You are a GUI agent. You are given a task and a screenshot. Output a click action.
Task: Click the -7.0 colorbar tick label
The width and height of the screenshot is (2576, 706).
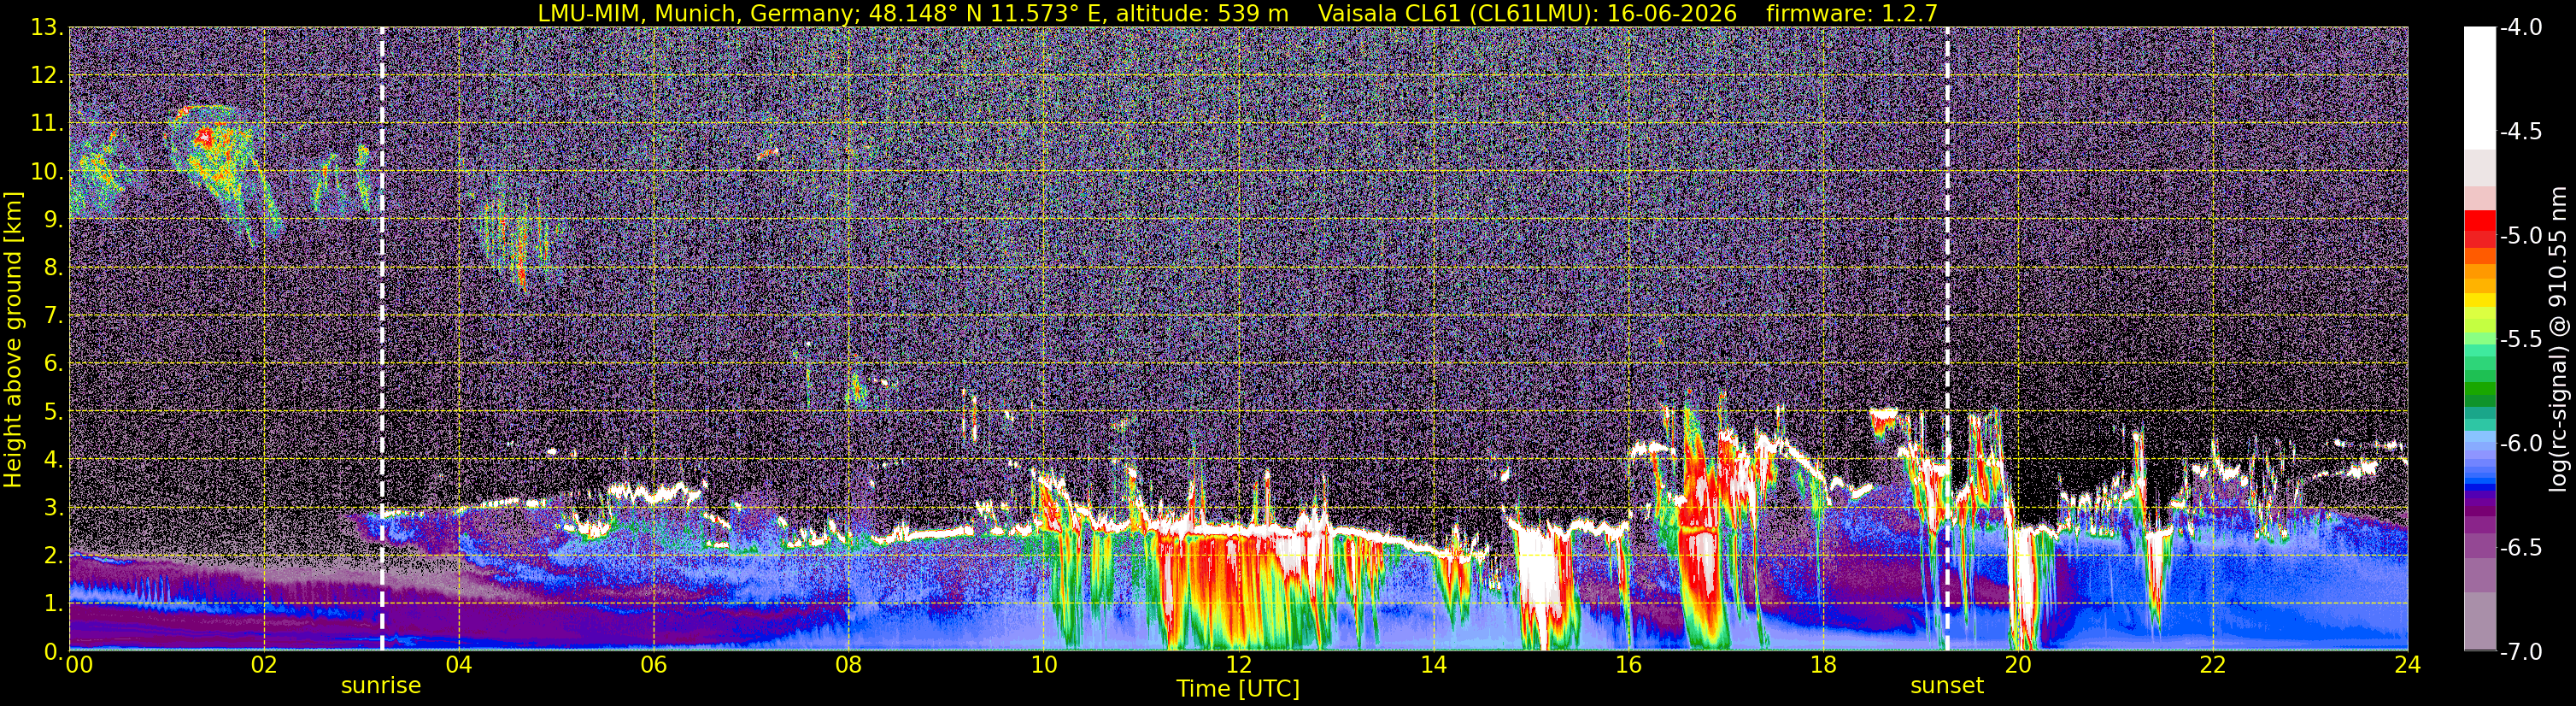tap(2521, 652)
